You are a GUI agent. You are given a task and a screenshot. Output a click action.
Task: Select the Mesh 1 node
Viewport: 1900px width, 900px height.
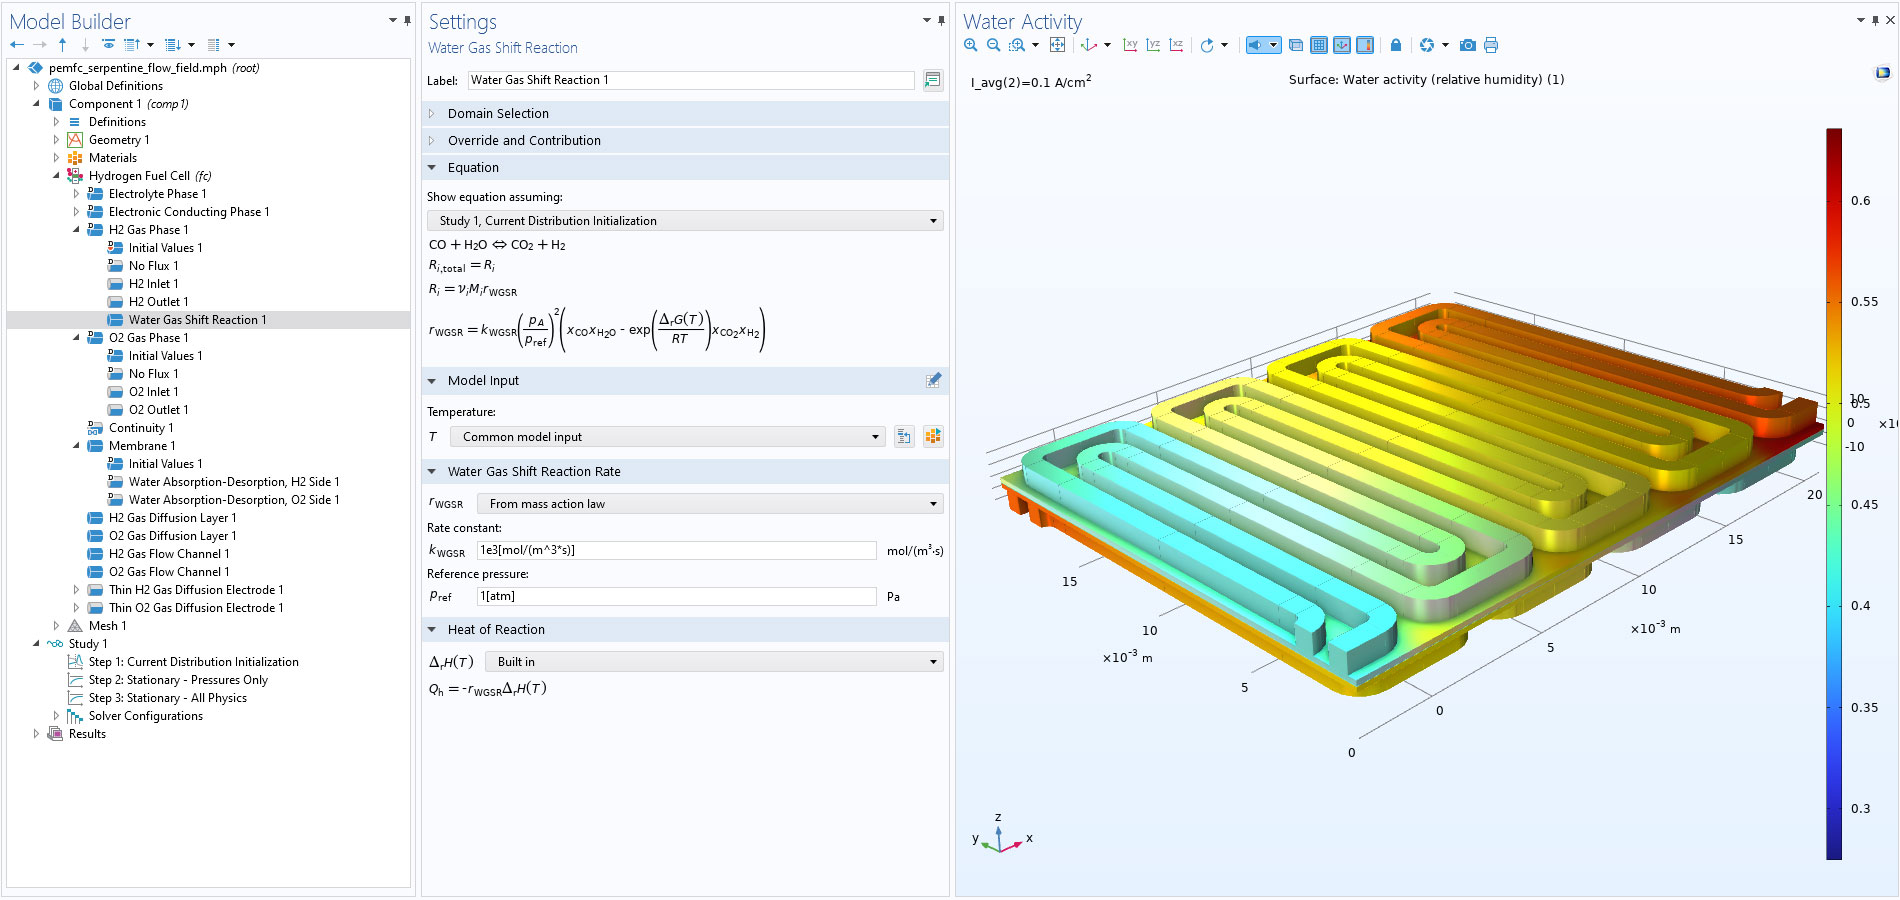pos(107,626)
